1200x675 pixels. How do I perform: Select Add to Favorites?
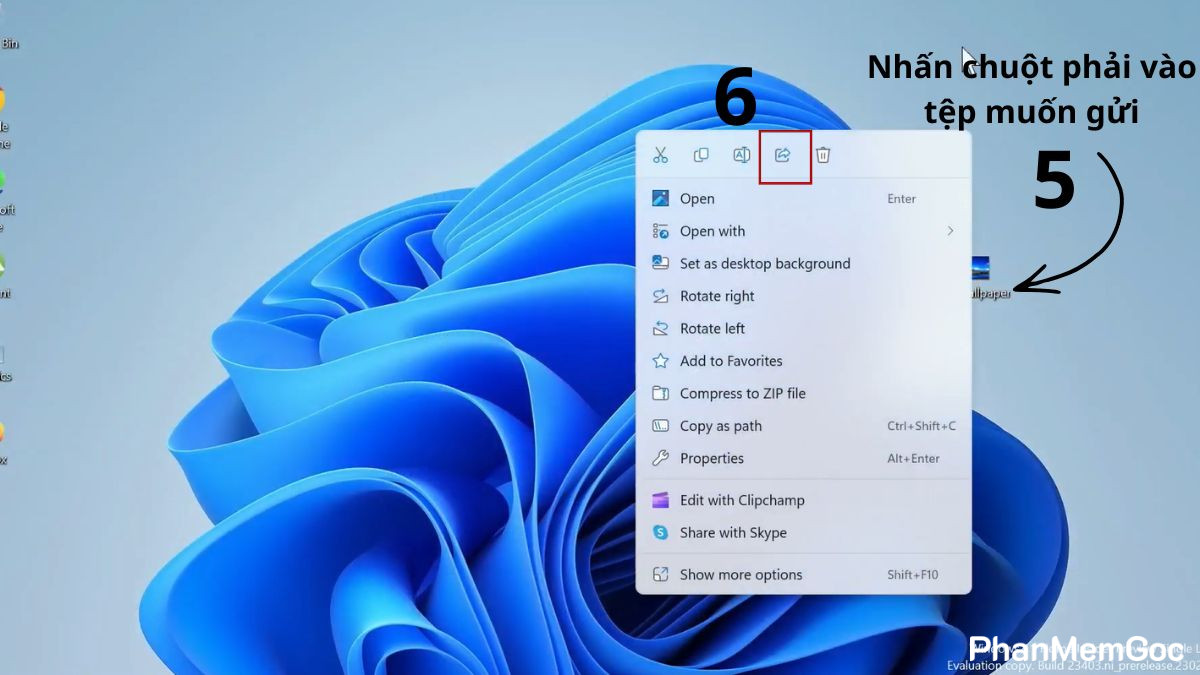click(803, 361)
